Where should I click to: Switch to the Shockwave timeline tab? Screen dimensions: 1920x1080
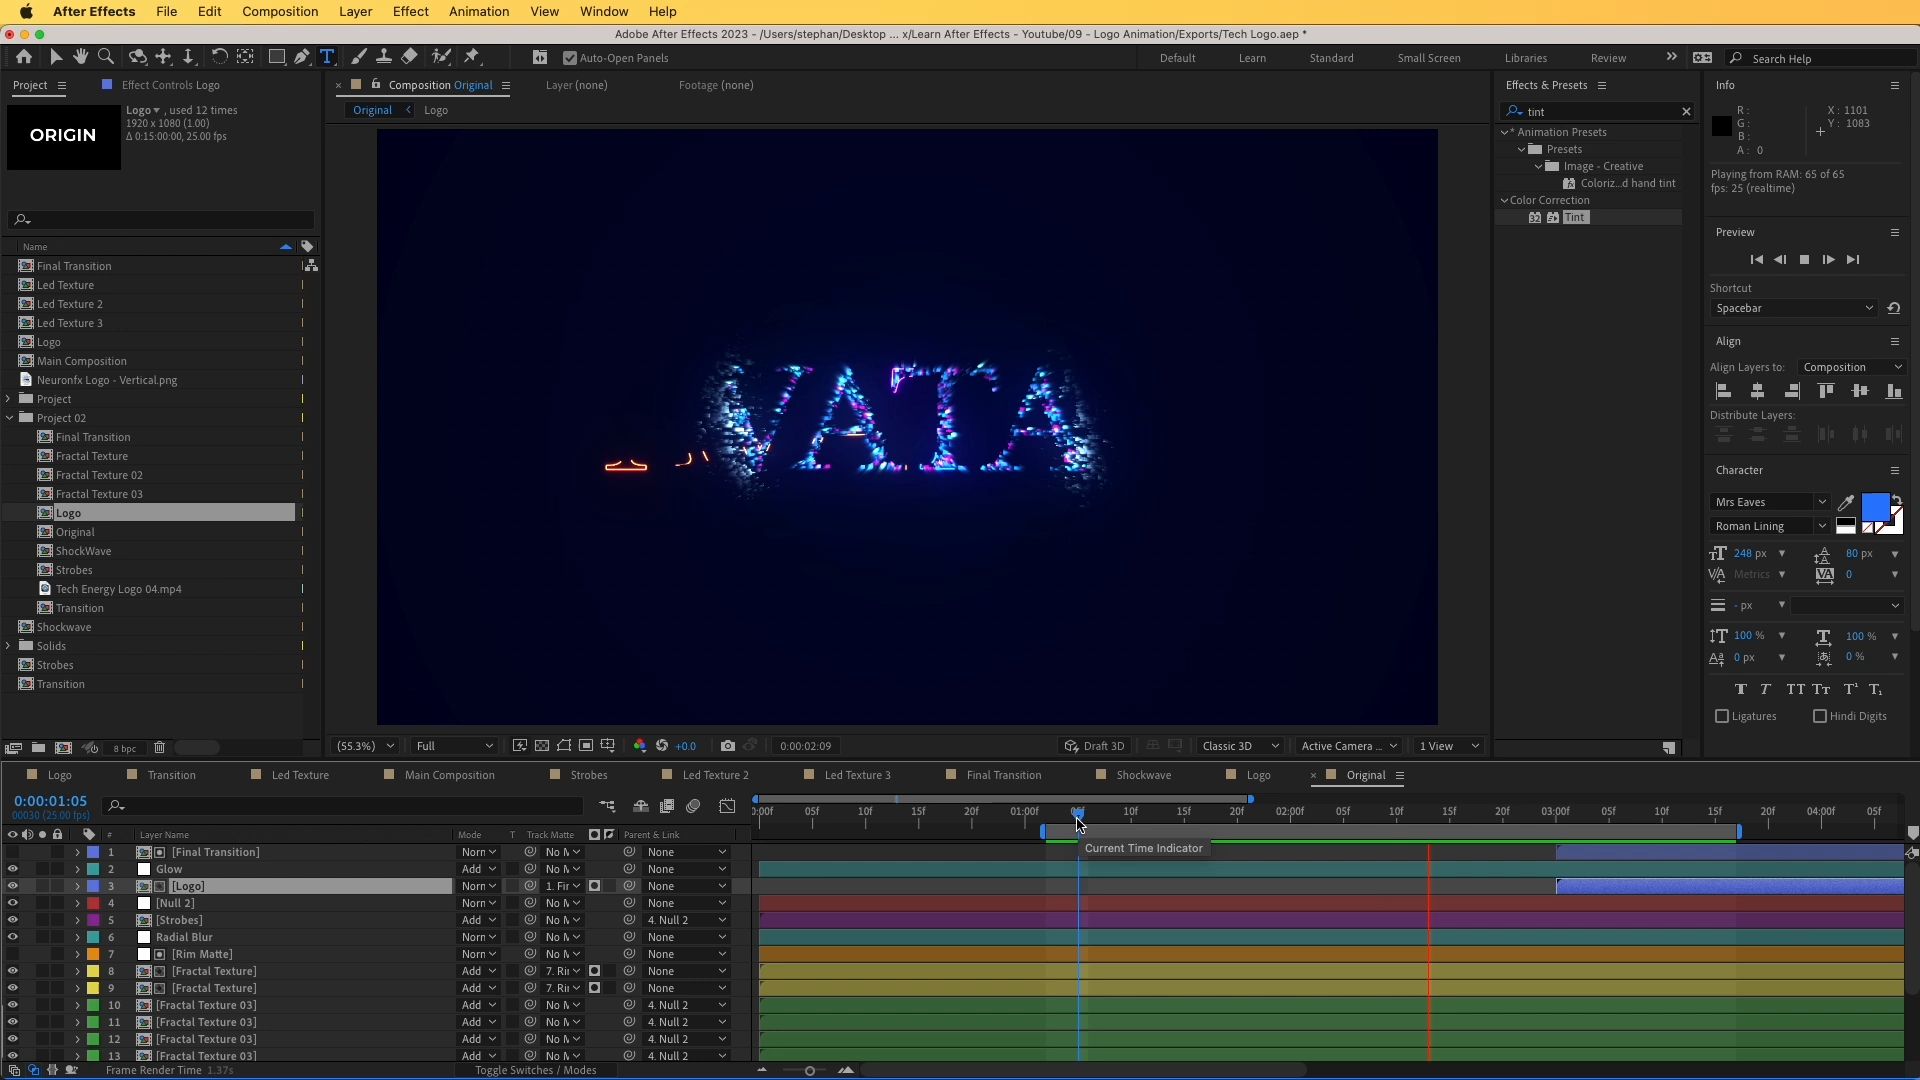(x=1143, y=775)
